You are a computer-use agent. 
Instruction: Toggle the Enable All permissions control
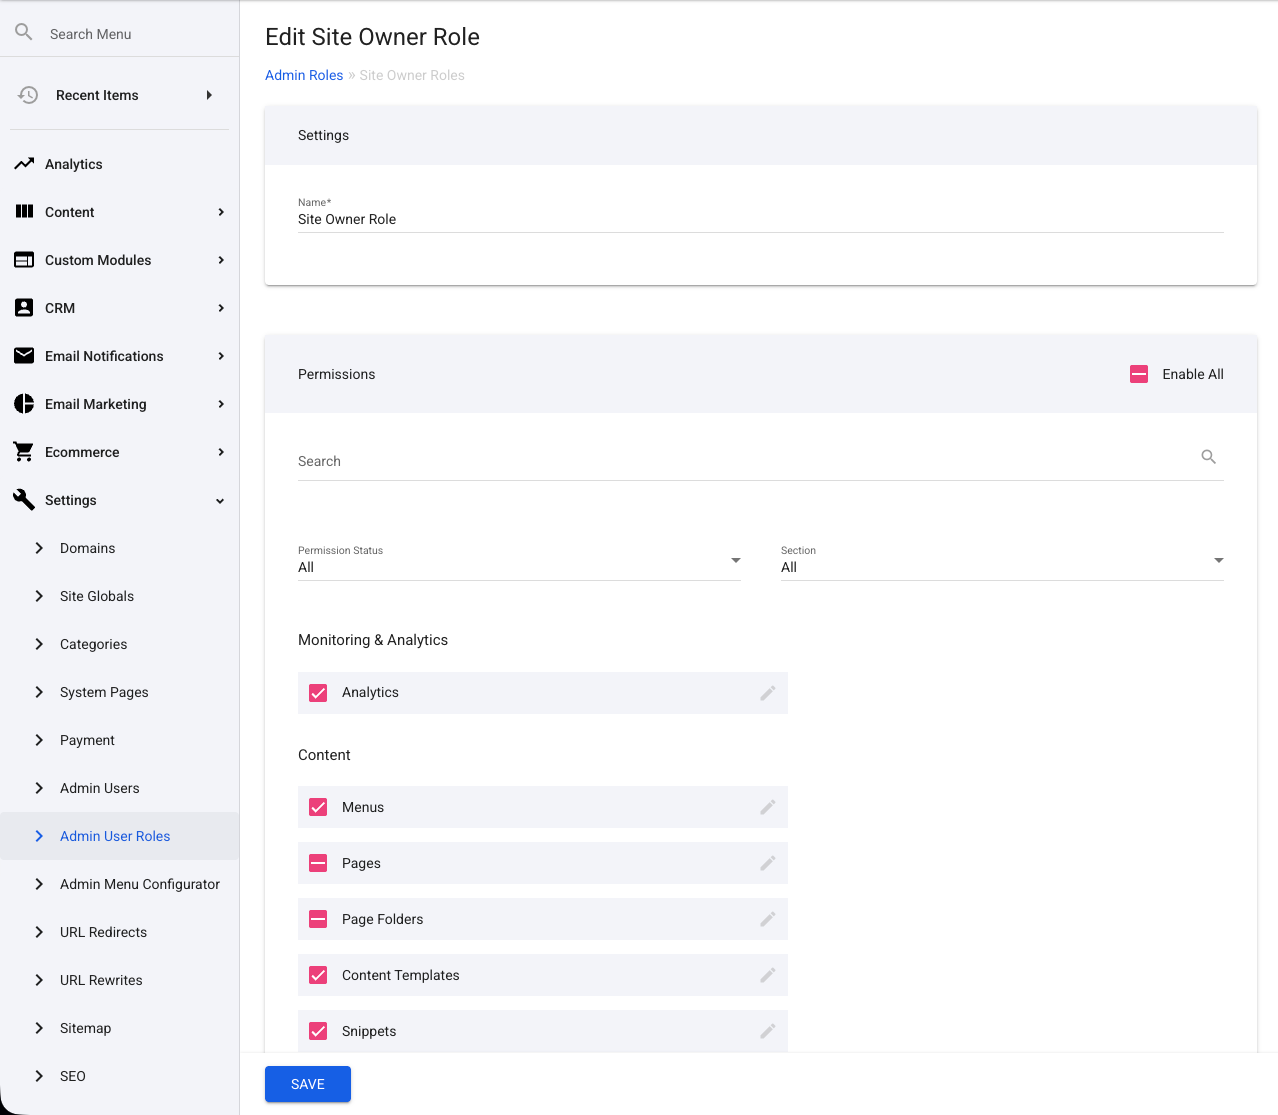tap(1139, 373)
